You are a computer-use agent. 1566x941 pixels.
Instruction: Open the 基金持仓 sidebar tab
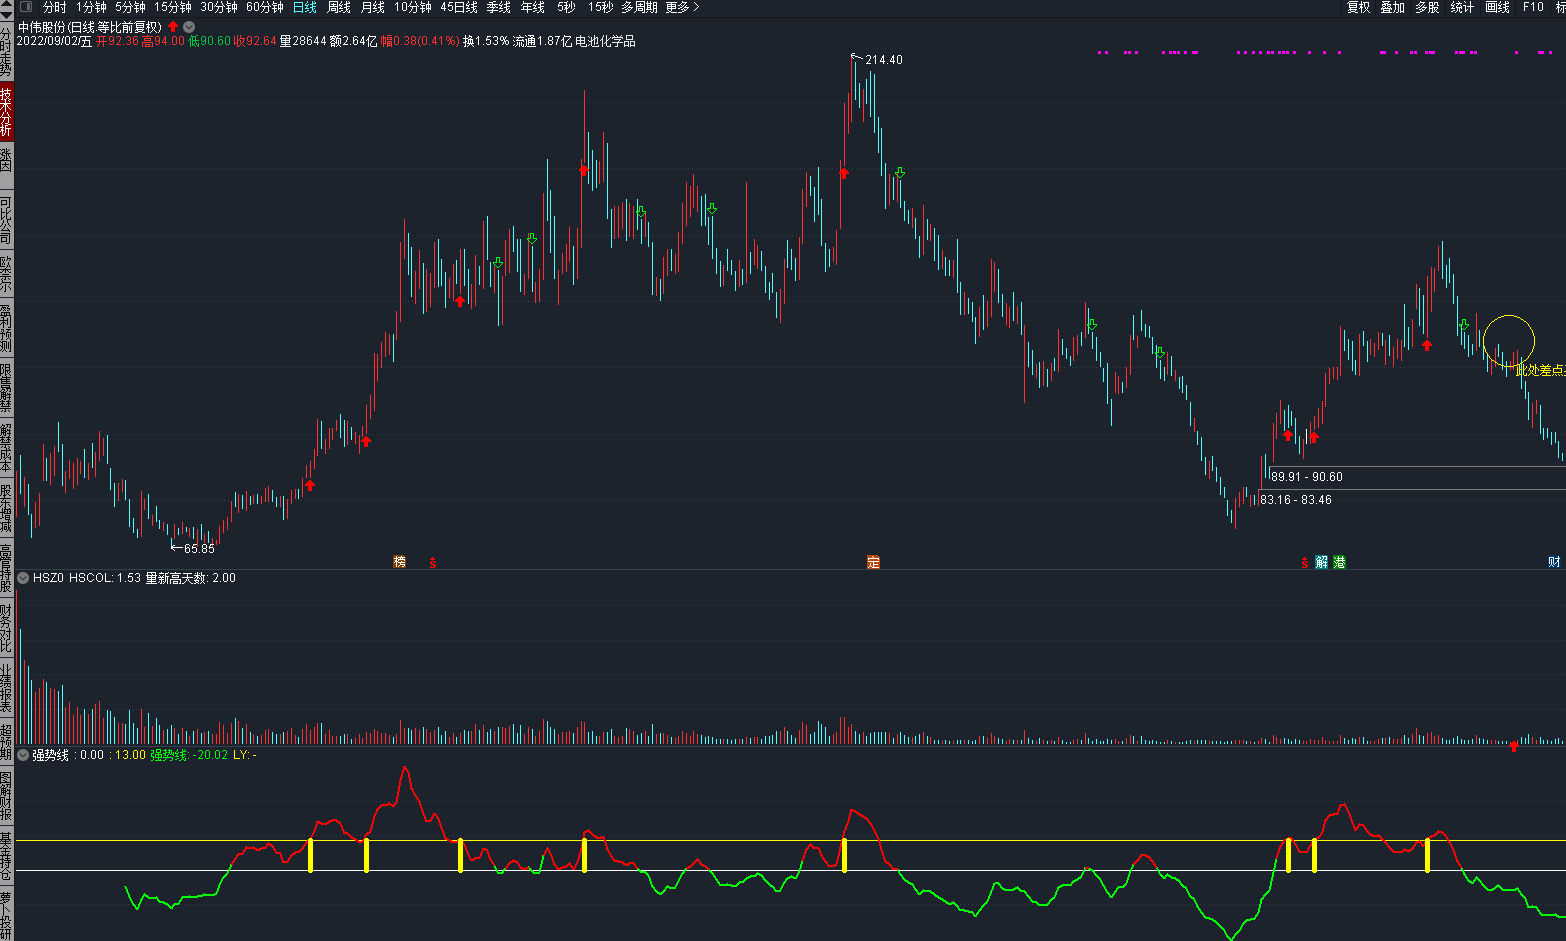click(6, 856)
